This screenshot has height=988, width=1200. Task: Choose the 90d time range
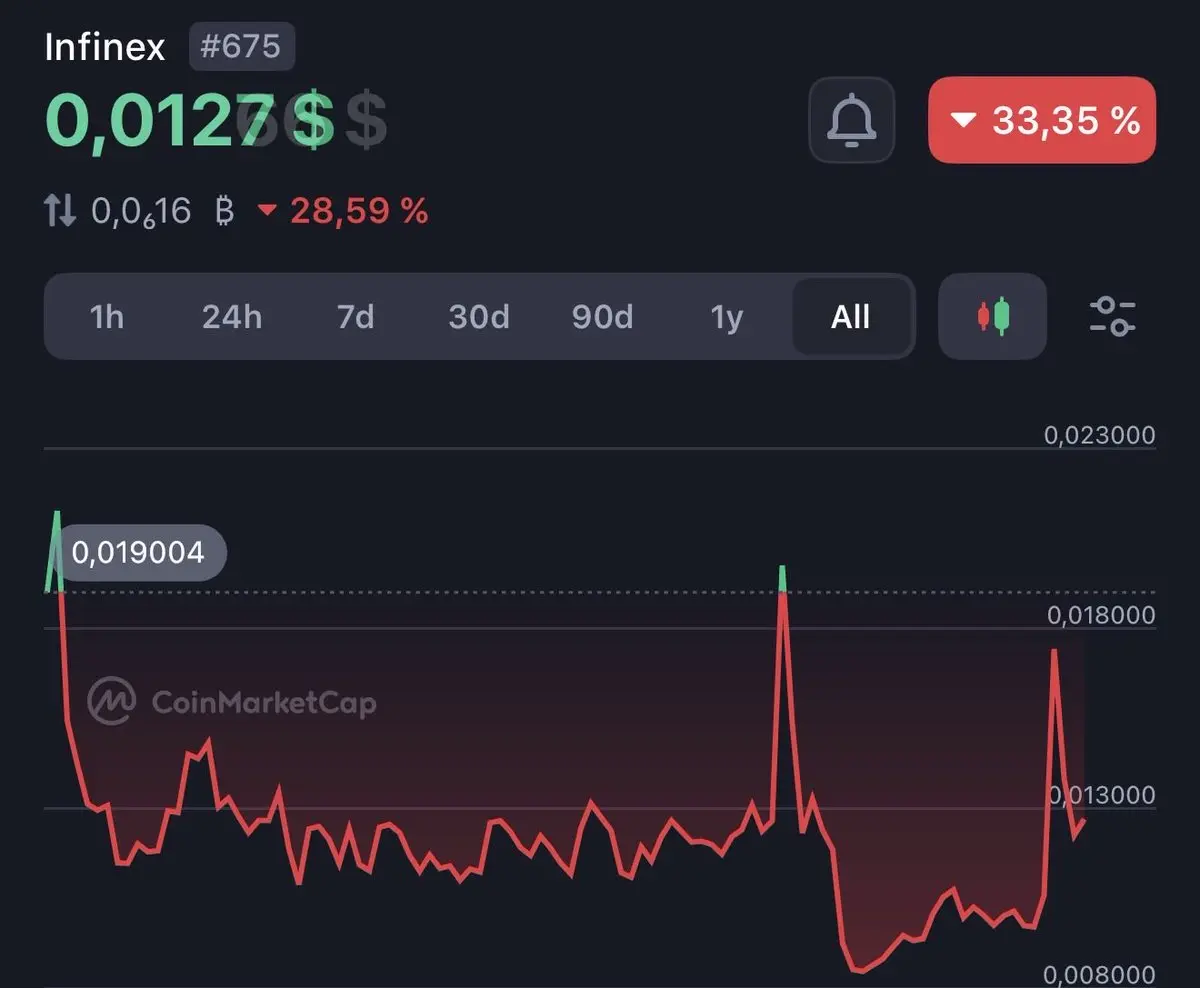tap(602, 317)
